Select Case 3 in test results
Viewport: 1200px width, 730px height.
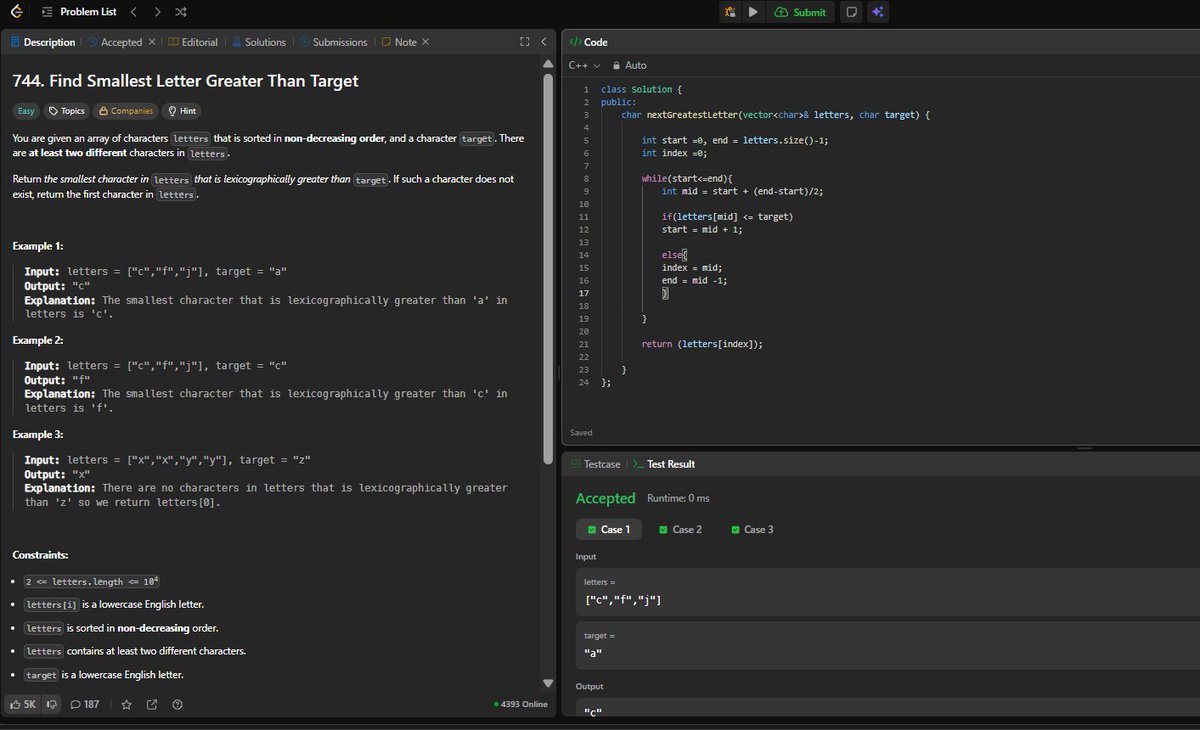(752, 529)
